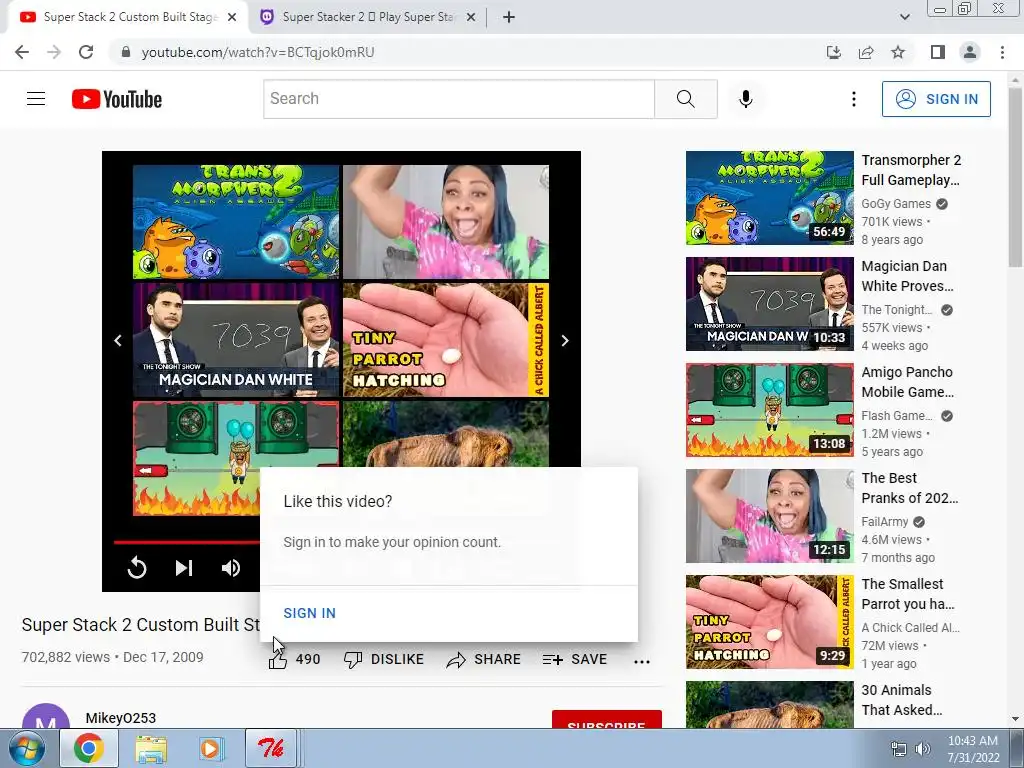This screenshot has width=1024, height=768.
Task: Open MikeyO253 channel avatar
Action: pyautogui.click(x=46, y=717)
